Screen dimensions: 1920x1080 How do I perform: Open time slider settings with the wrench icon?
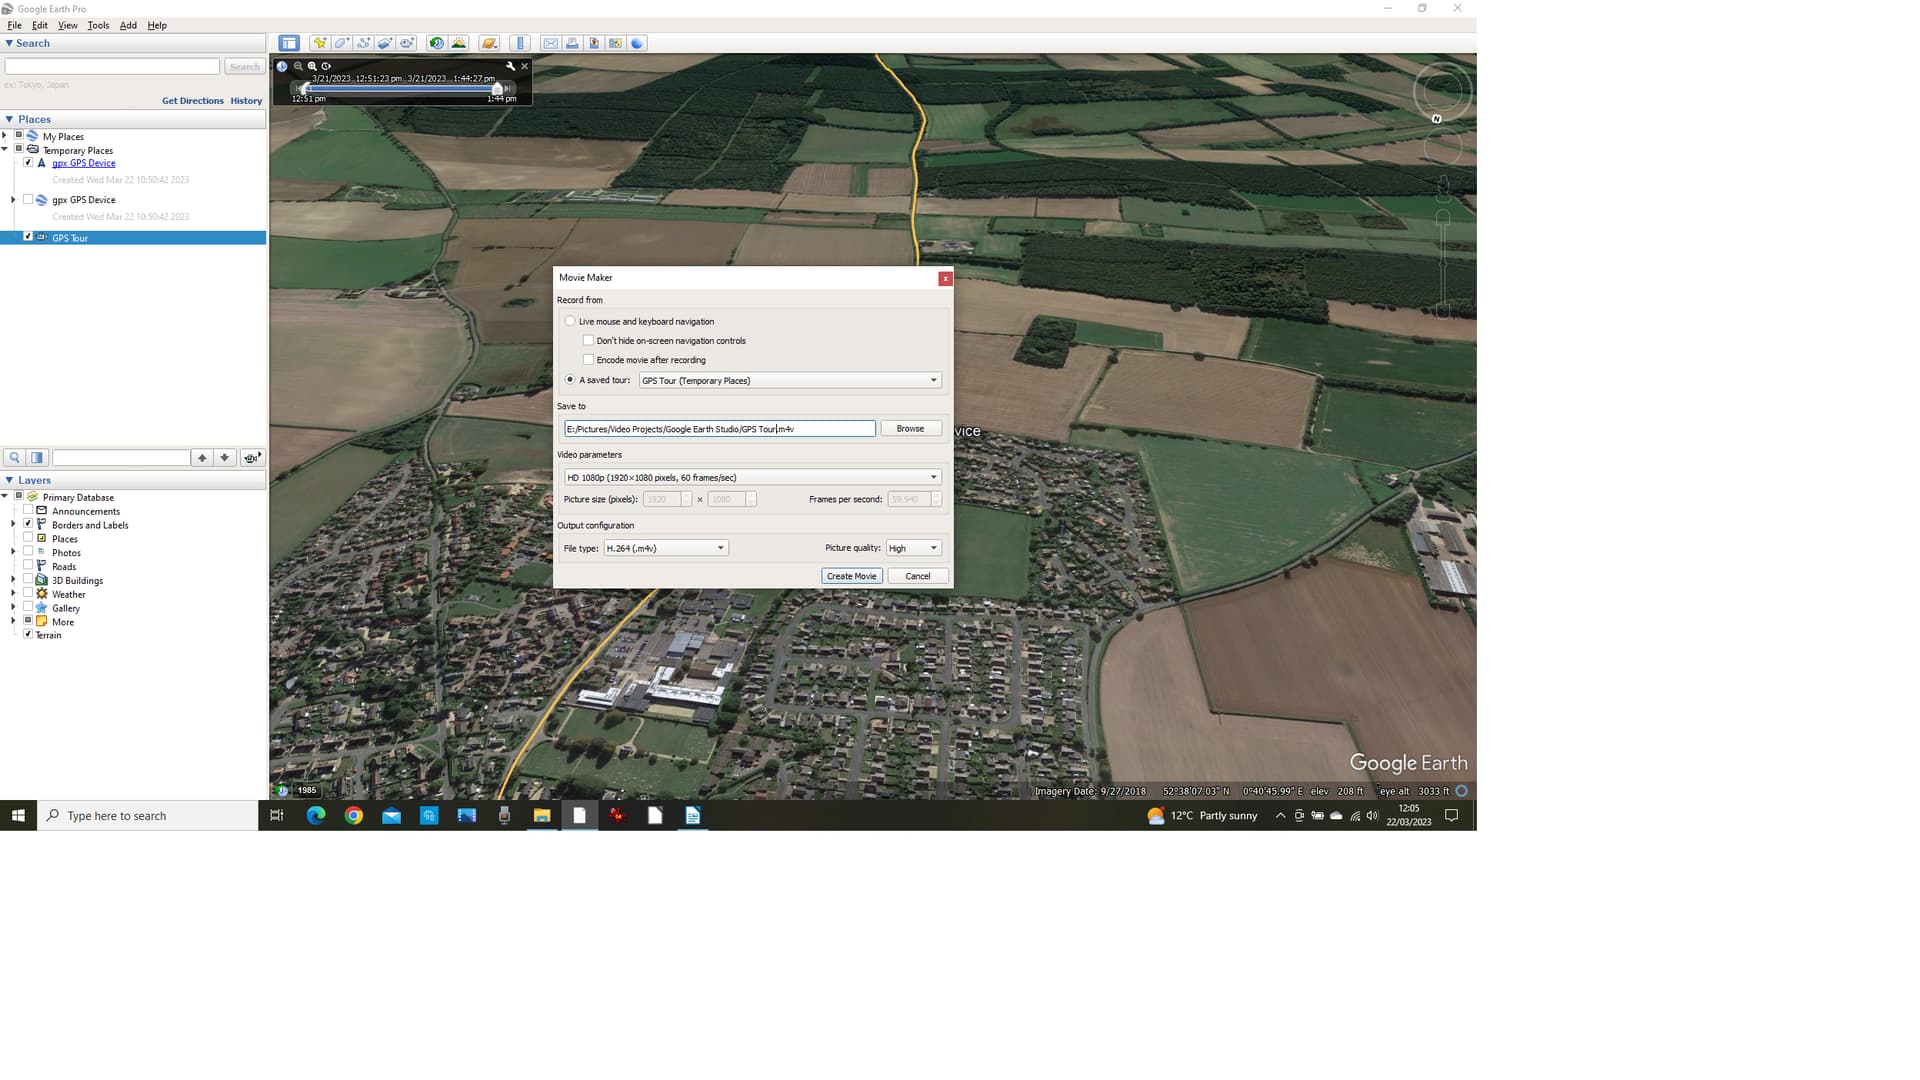click(510, 66)
